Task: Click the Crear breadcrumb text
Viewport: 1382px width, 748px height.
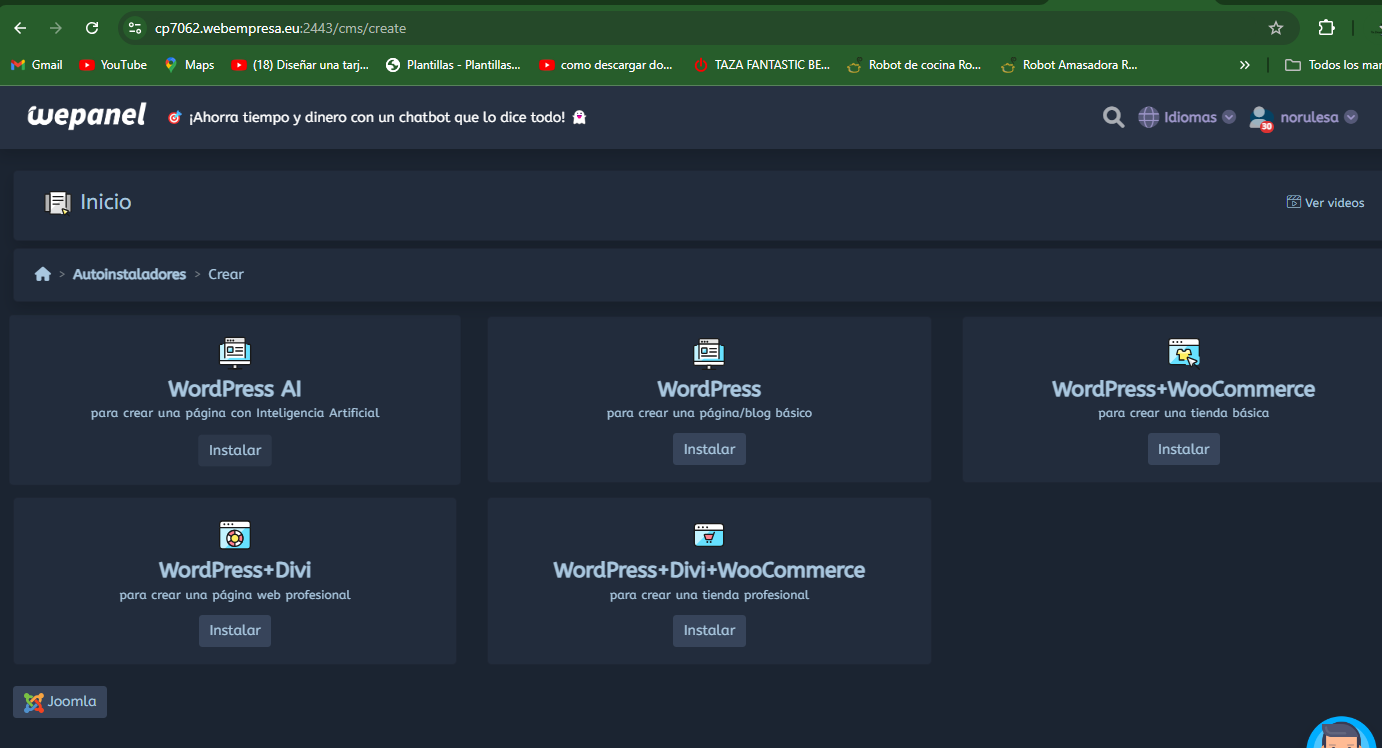Action: click(226, 274)
